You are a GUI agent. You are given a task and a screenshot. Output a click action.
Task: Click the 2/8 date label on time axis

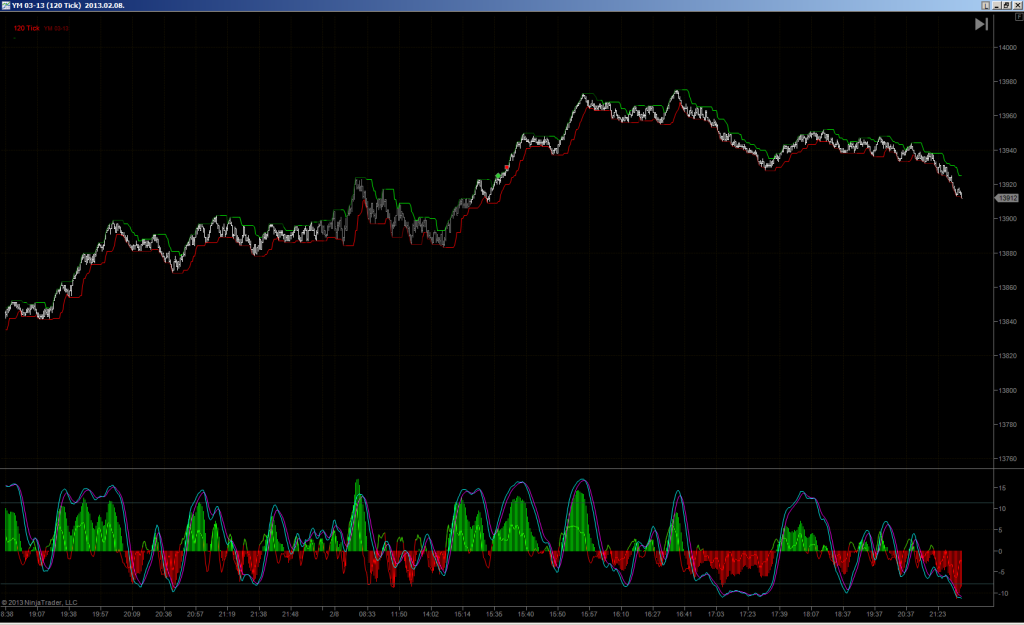(334, 614)
